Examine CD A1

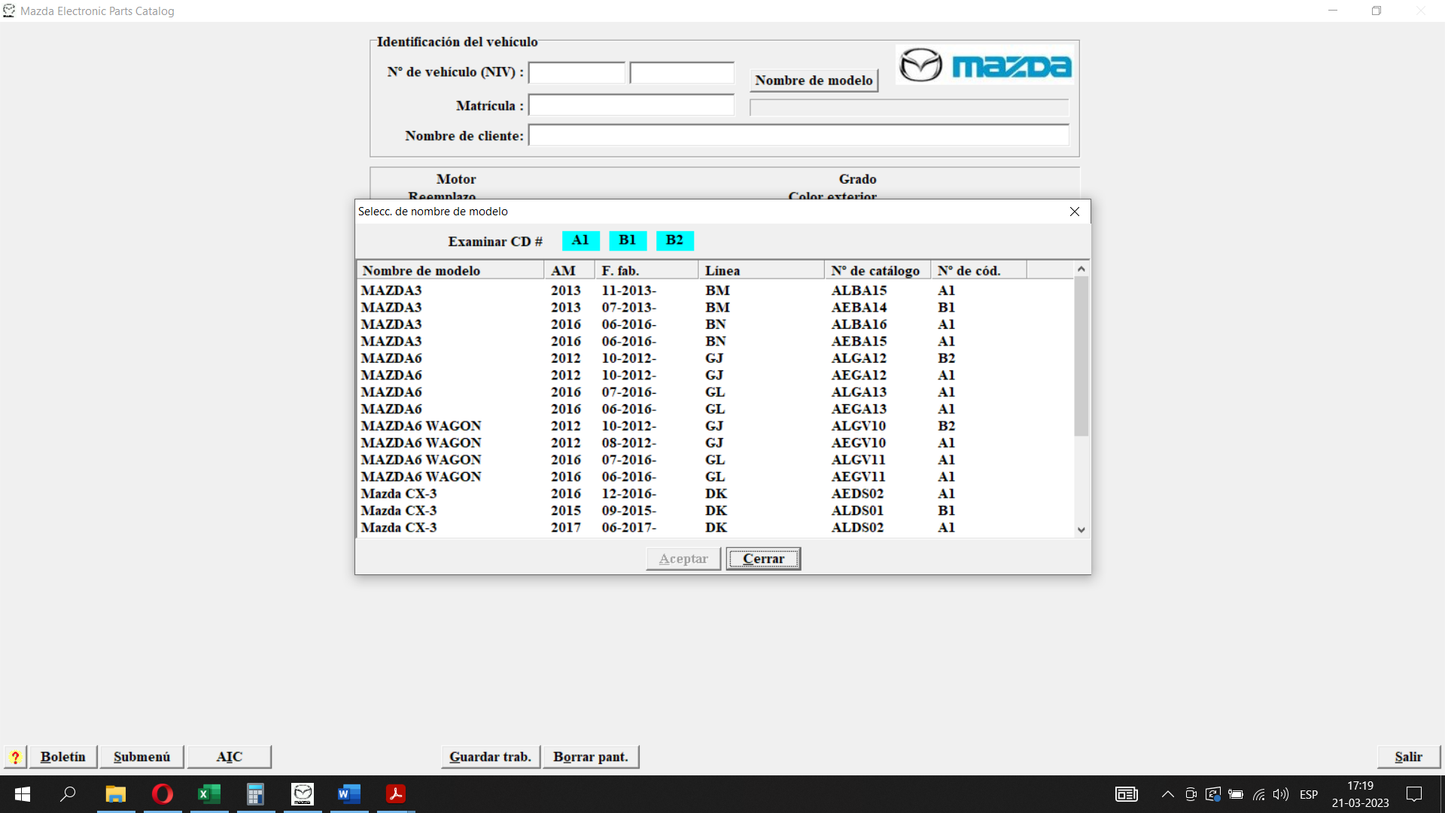coord(580,240)
